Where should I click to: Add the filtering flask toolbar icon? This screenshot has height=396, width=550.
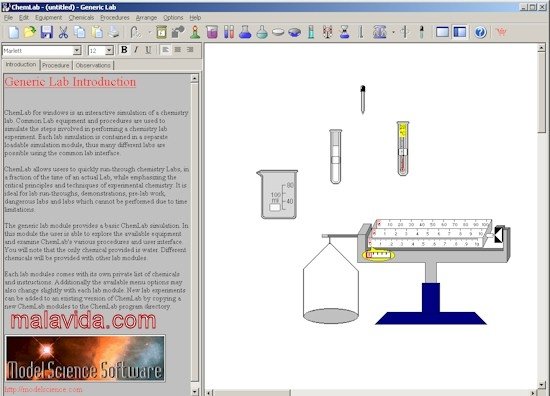tap(344, 32)
